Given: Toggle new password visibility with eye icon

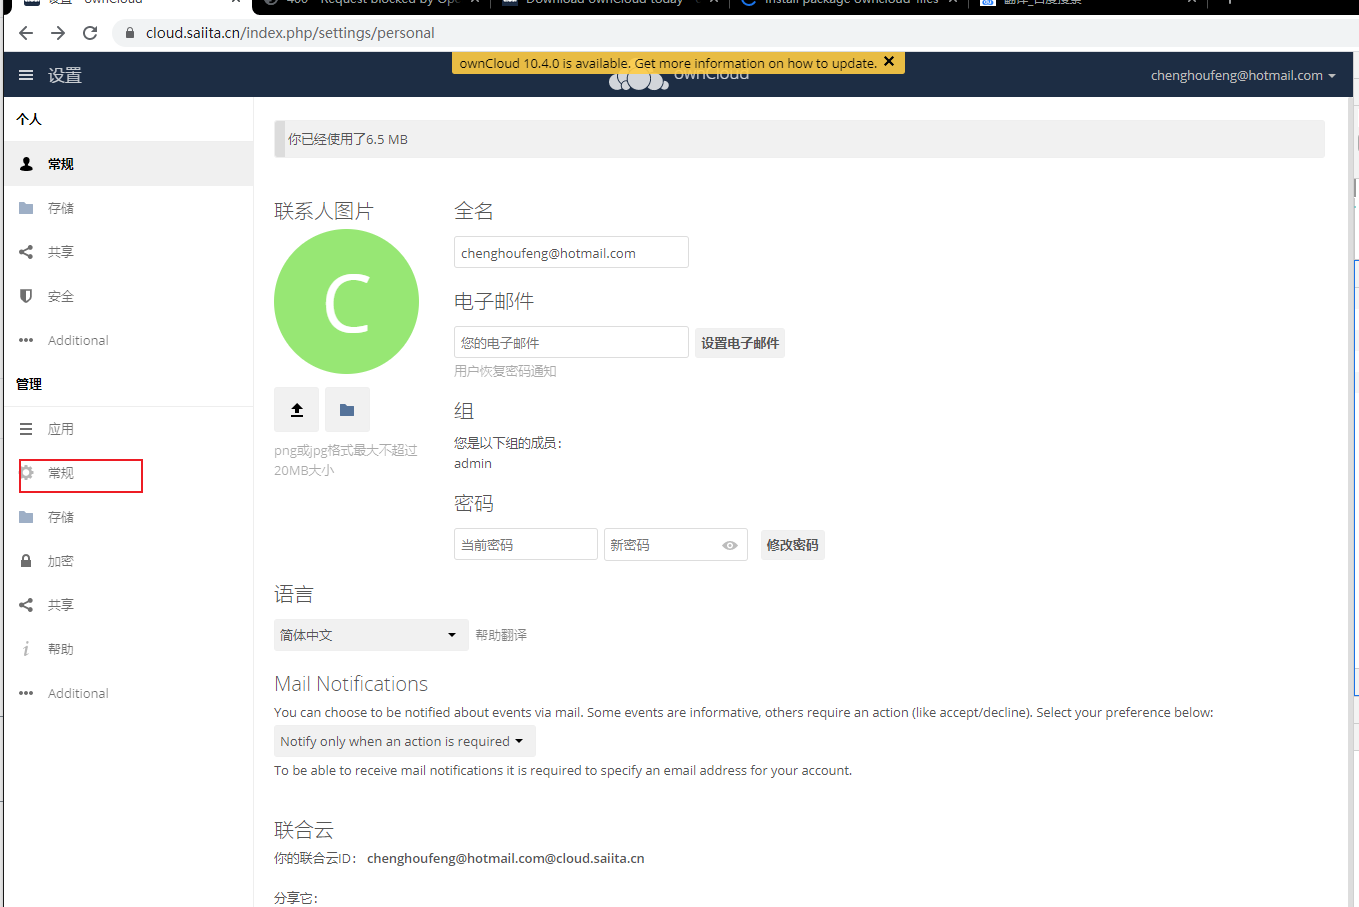Looking at the screenshot, I should coord(729,544).
